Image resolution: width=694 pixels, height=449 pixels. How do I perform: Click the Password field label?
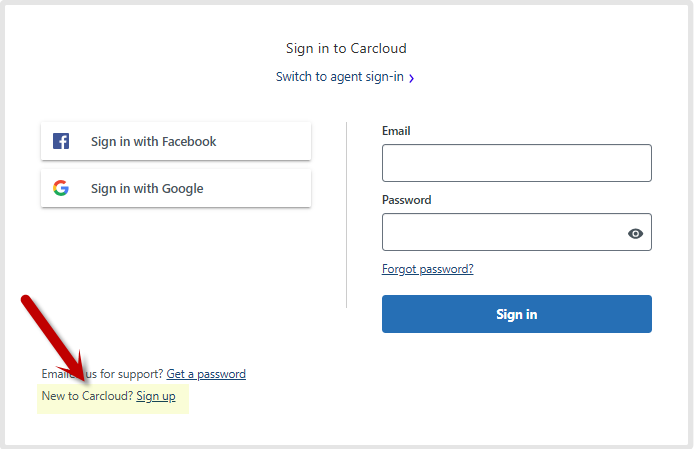[406, 200]
